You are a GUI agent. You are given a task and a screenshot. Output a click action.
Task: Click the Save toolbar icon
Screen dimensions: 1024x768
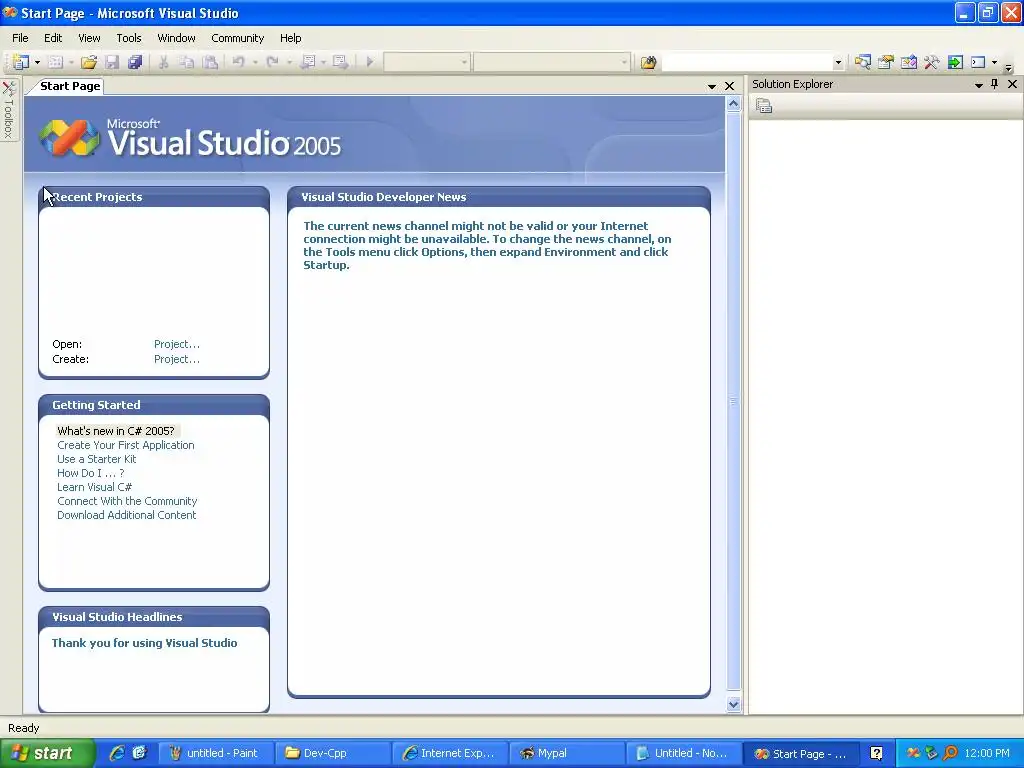[x=112, y=62]
